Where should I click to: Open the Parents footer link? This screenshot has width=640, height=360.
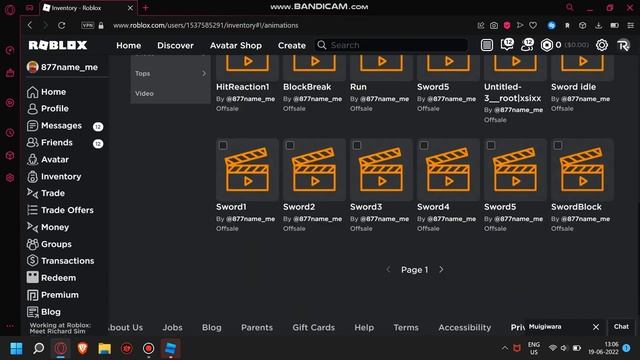(257, 327)
